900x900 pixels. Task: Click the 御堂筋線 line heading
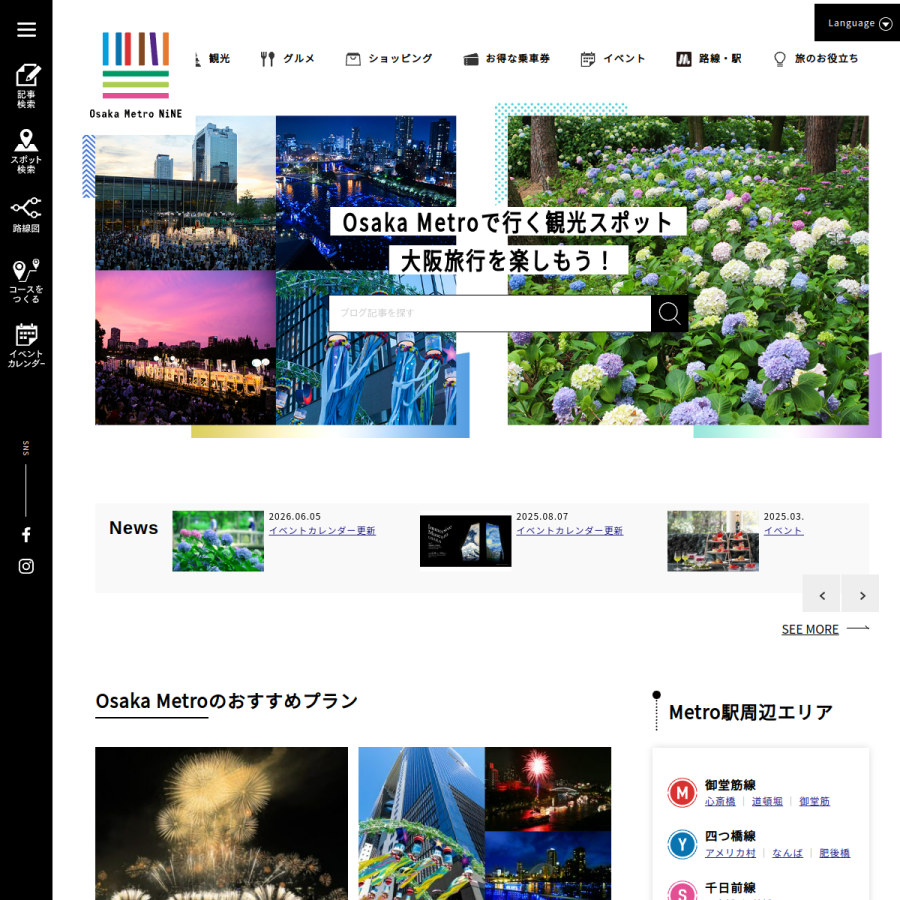[730, 785]
